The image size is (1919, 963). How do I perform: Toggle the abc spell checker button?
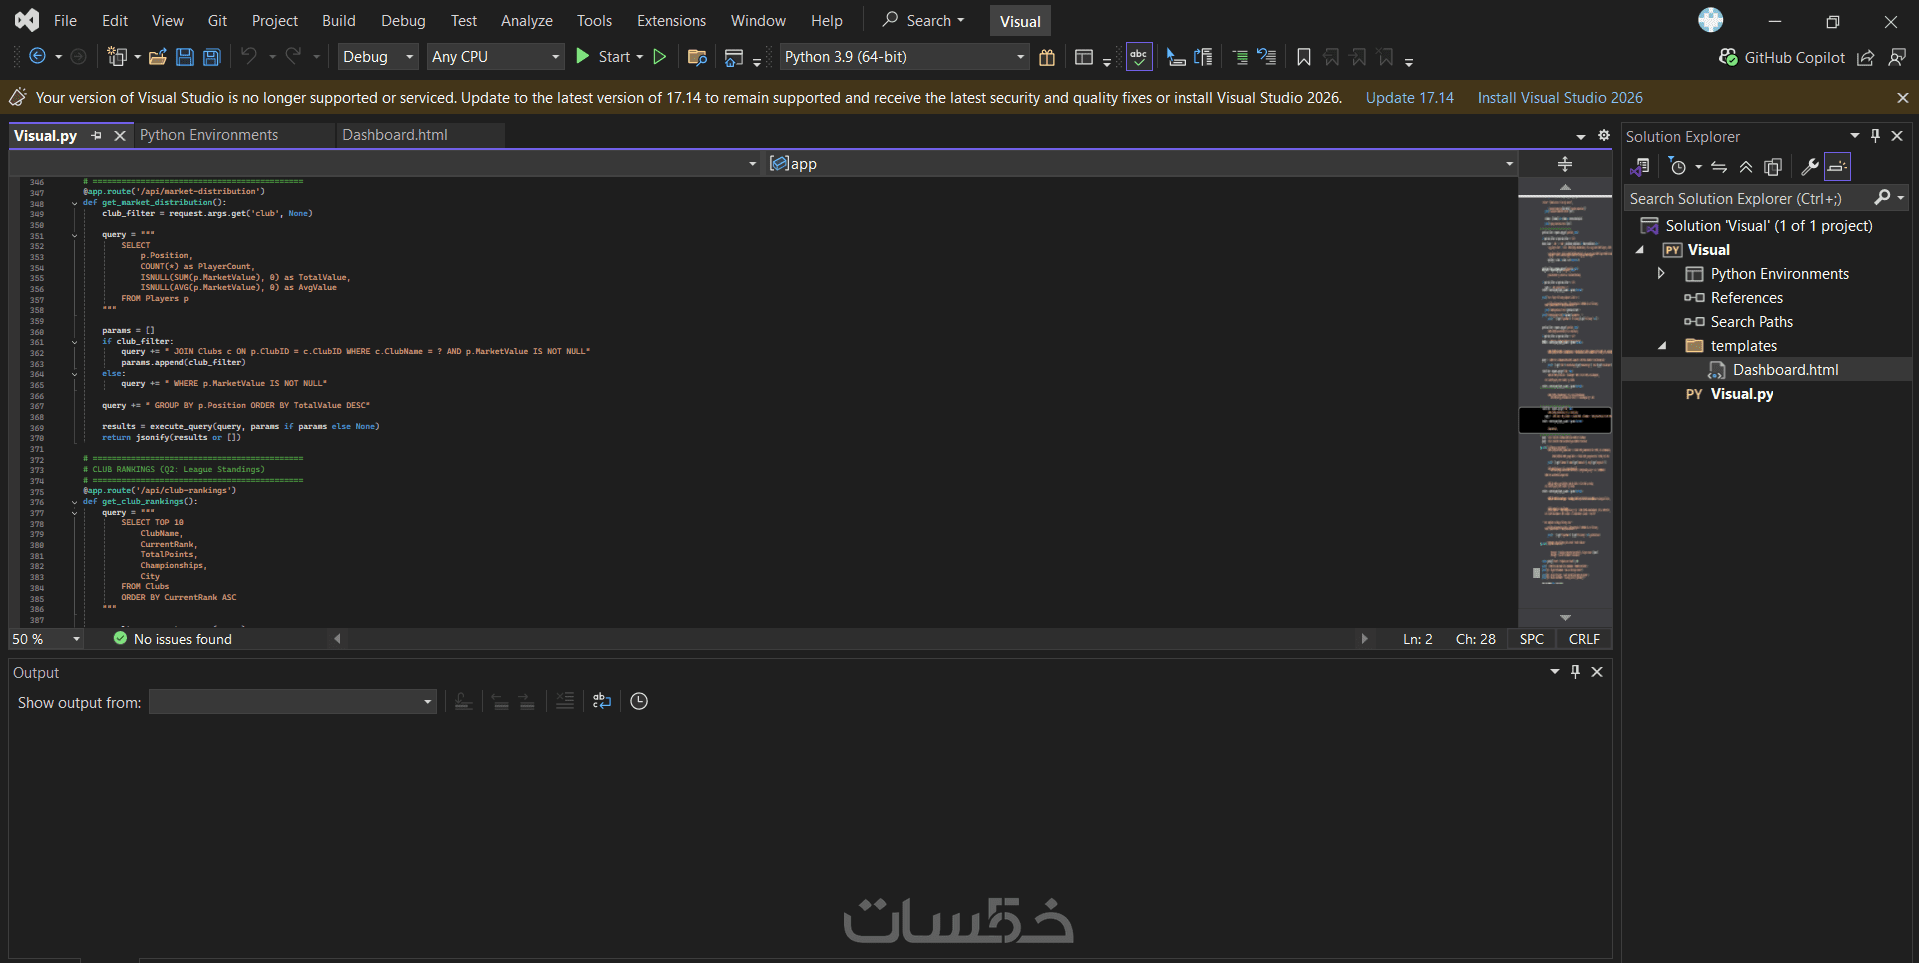[1139, 57]
